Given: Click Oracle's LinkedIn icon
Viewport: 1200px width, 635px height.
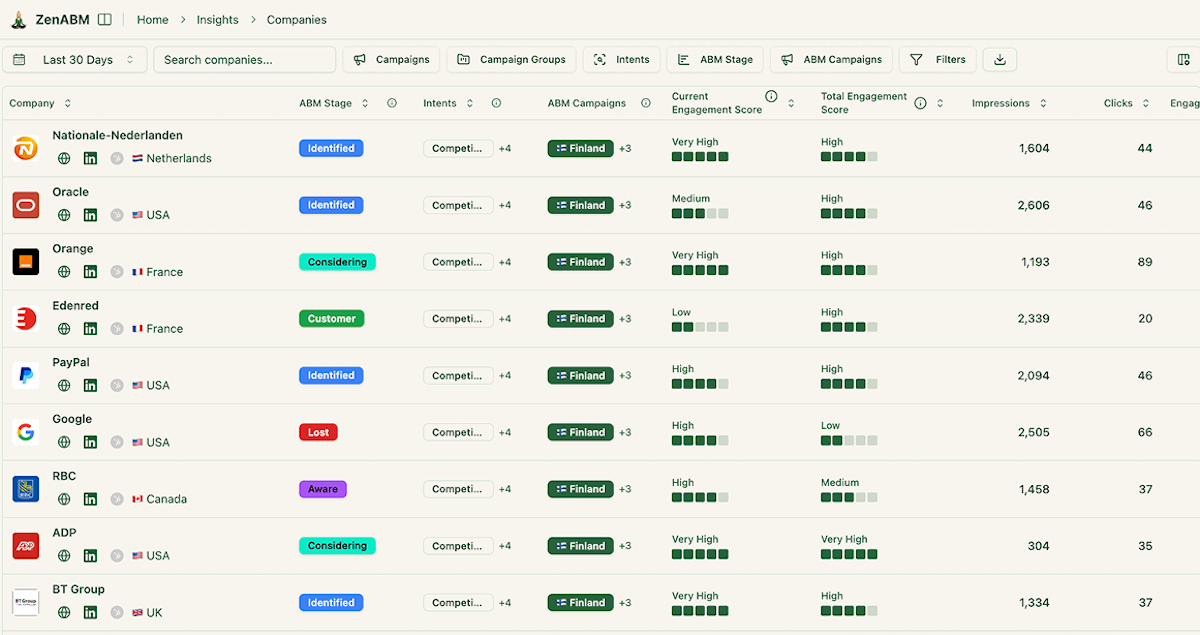Looking at the screenshot, I should (91, 215).
